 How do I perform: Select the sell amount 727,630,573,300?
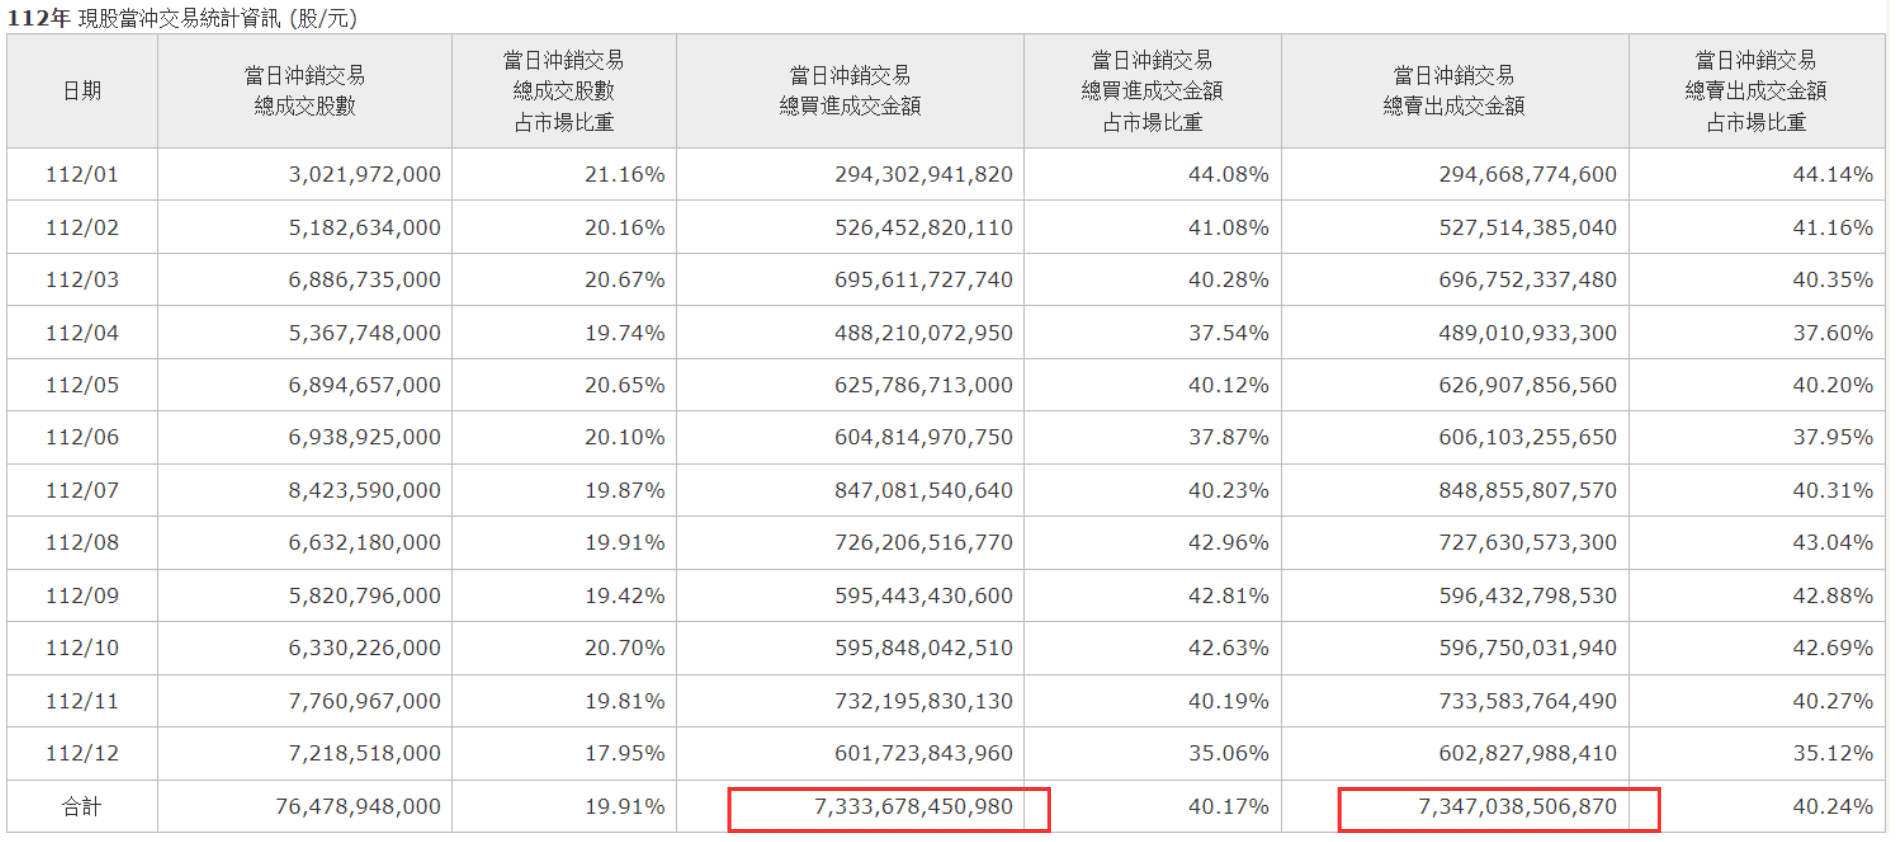click(x=1527, y=542)
